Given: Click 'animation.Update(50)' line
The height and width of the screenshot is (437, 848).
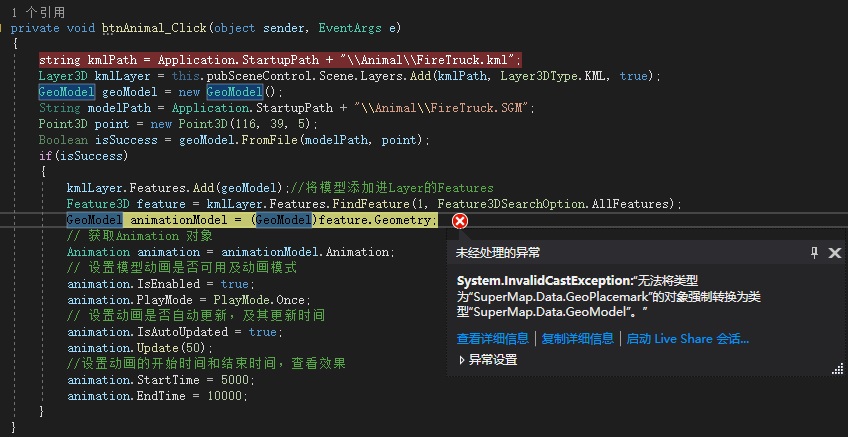Looking at the screenshot, I should point(140,348).
